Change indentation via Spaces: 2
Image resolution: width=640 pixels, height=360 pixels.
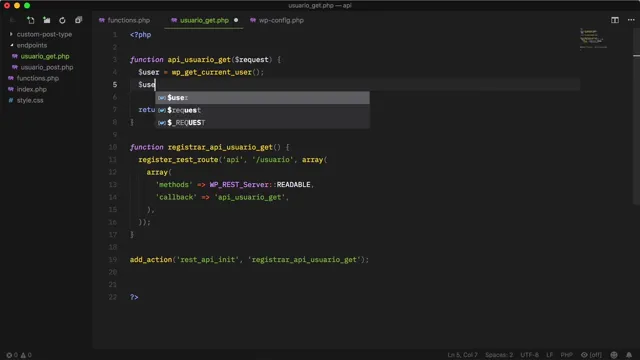(499, 355)
